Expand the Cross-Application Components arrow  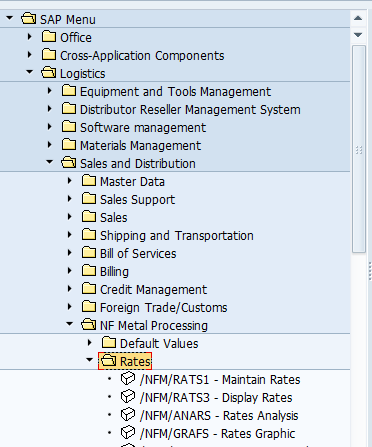tap(30, 54)
